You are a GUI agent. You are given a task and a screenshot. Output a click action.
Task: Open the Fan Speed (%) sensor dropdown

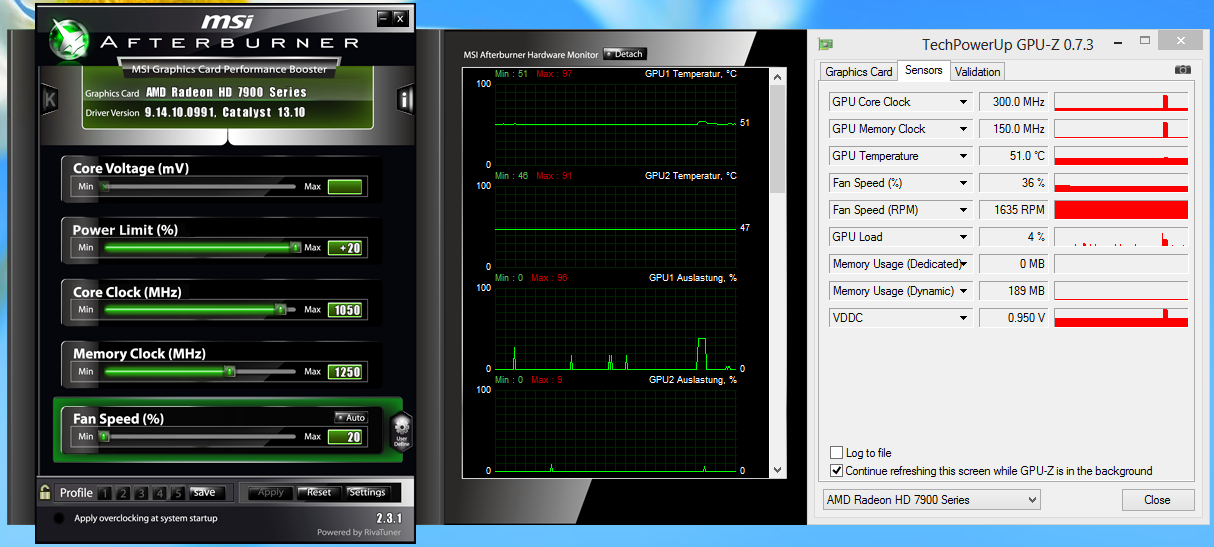(x=964, y=183)
